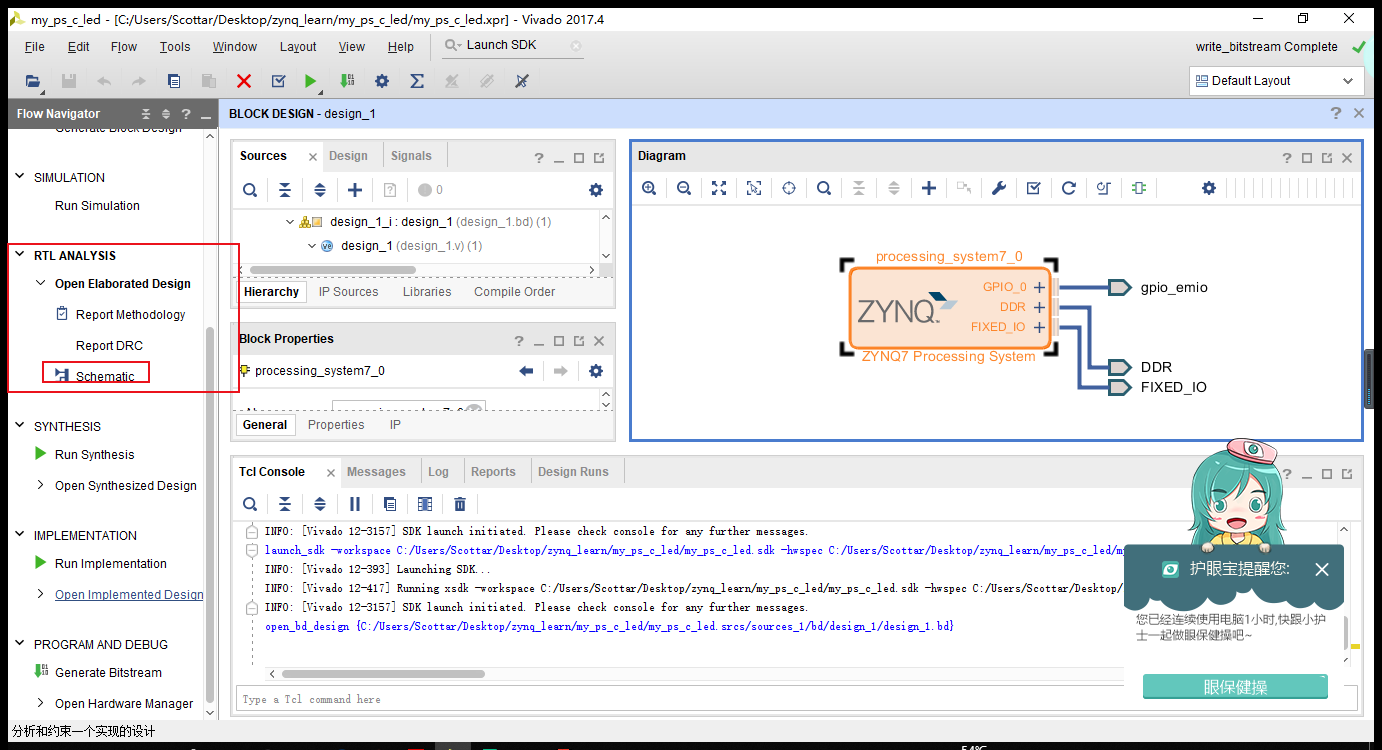This screenshot has width=1382, height=750.
Task: Click the crosshair auto-fit selection icon in Diagram
Action: (x=789, y=188)
